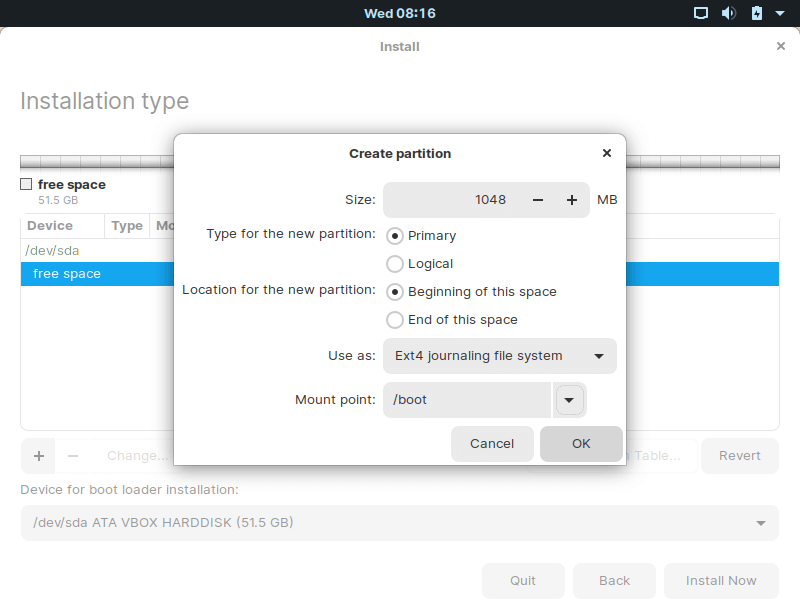Expand the Mount point dropdown arrow
800x600 pixels.
[569, 400]
